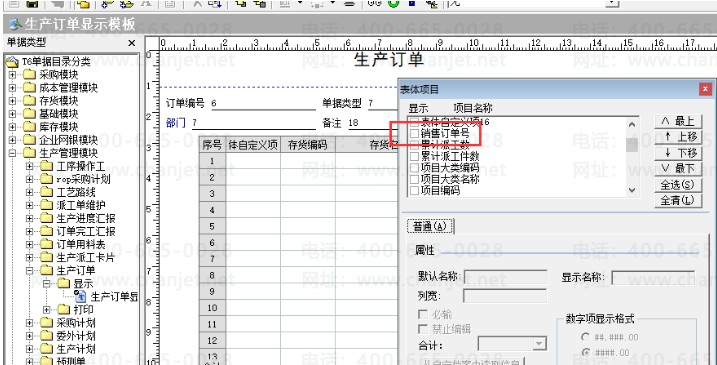
Task: Click the 备注 field on the form
Action: click(373, 123)
